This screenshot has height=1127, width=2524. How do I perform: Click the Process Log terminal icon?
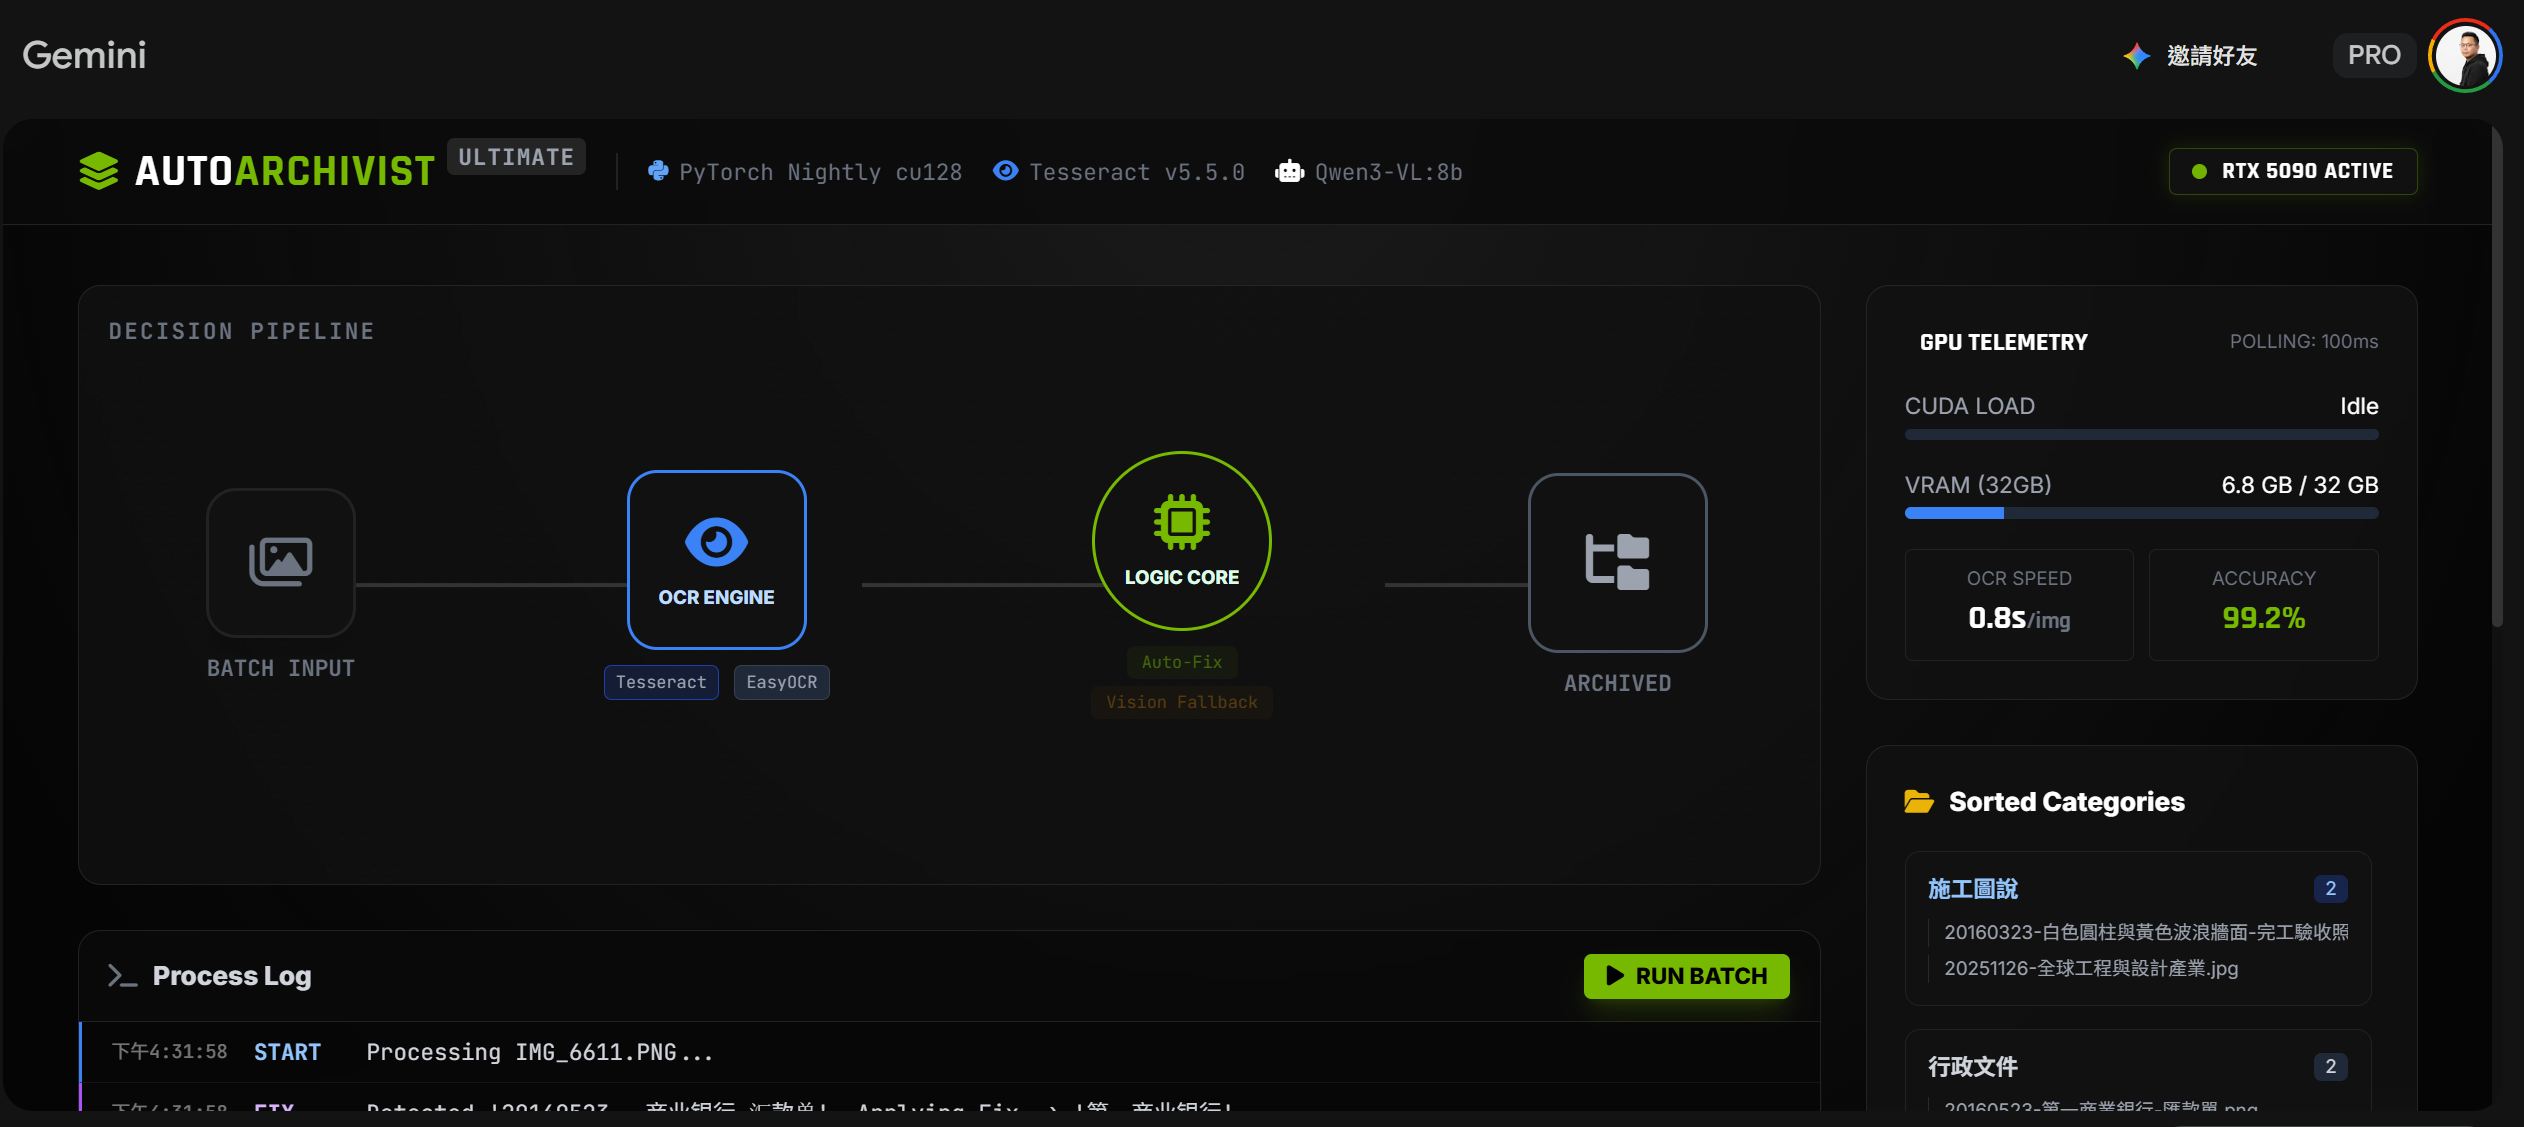pyautogui.click(x=122, y=976)
